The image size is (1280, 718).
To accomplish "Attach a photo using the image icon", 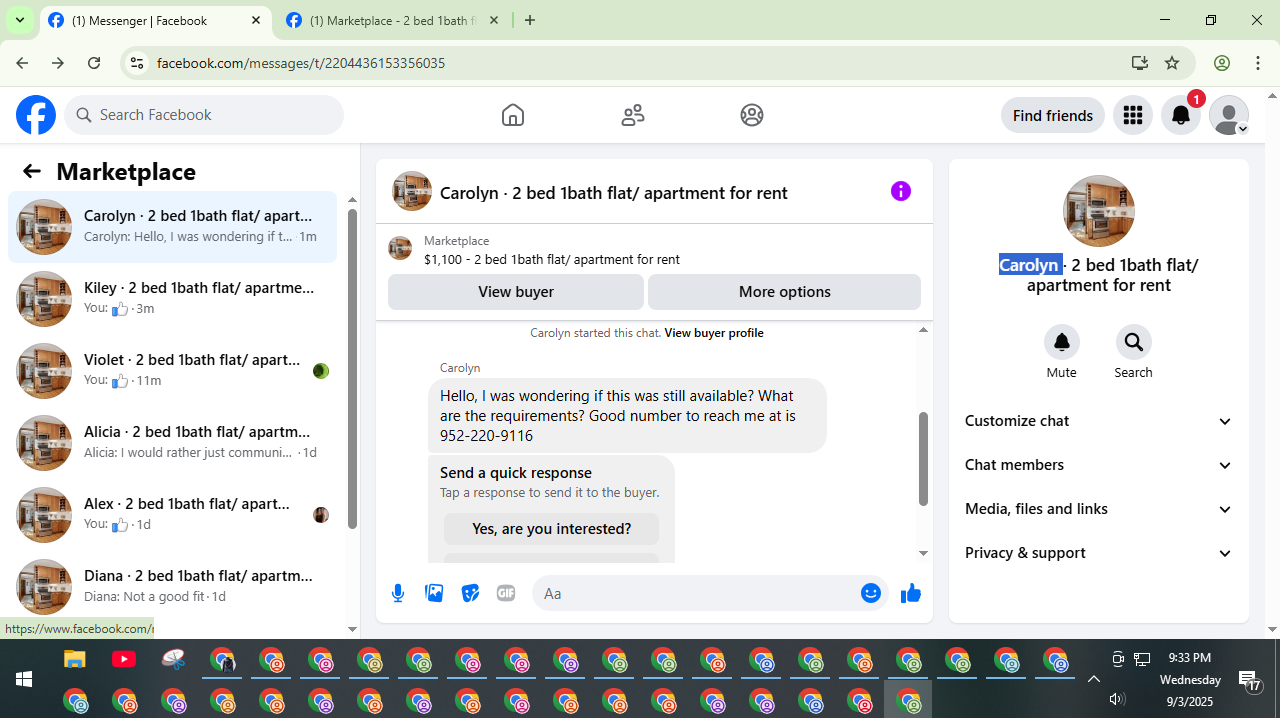I will tap(434, 593).
